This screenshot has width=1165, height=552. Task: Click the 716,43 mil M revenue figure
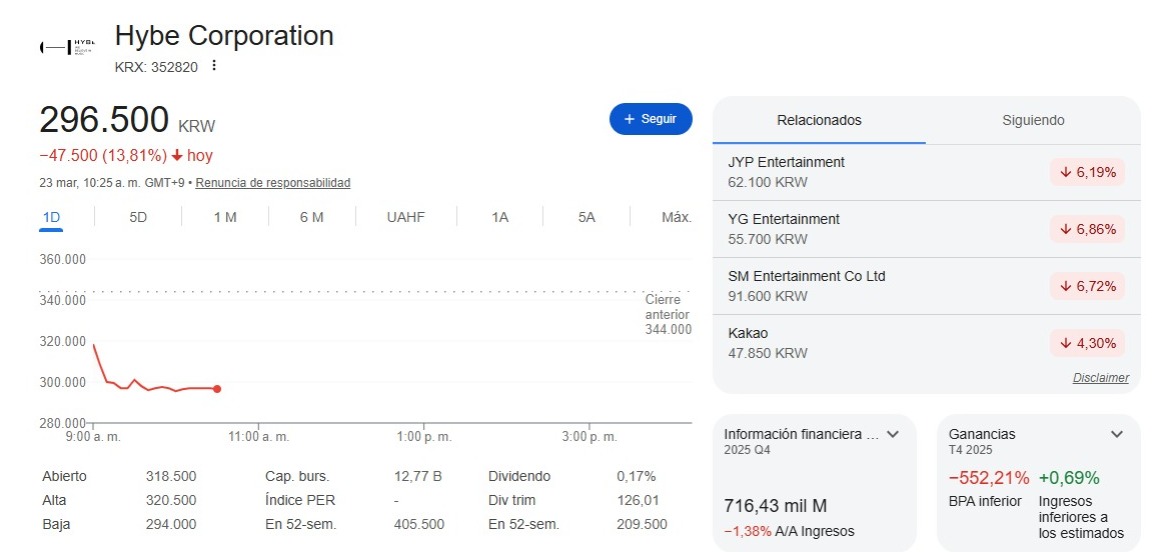(x=776, y=507)
